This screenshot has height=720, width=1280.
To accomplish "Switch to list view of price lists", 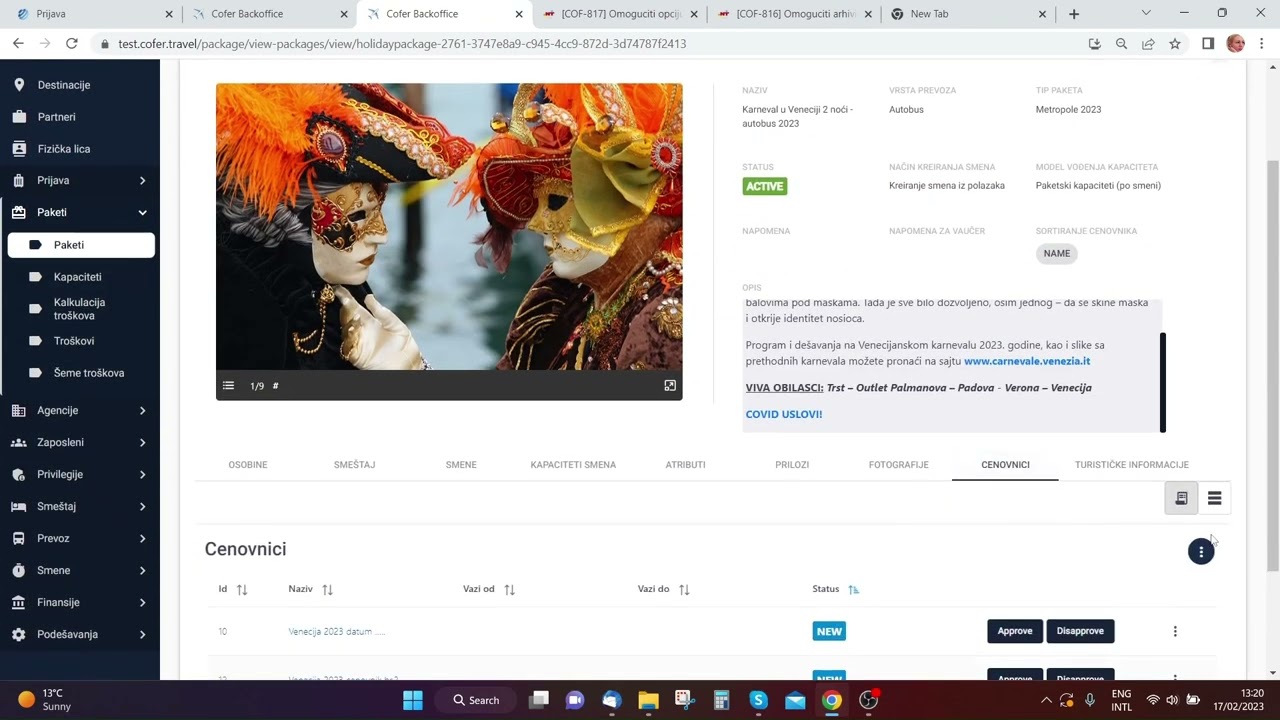I will (1214, 498).
